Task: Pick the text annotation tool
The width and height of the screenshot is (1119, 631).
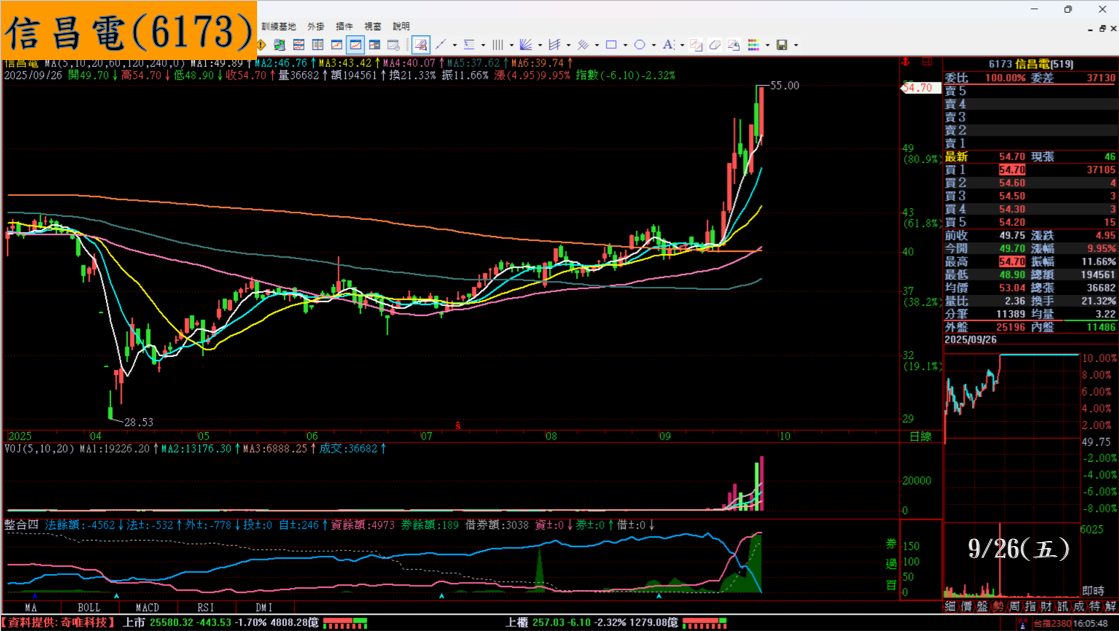Action: coord(668,45)
